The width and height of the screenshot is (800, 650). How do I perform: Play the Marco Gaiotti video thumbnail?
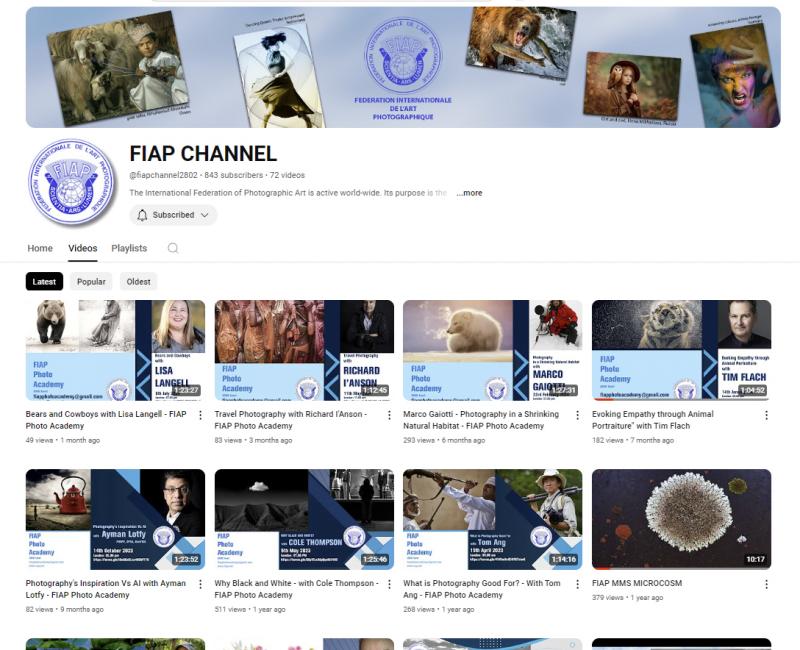click(x=493, y=350)
